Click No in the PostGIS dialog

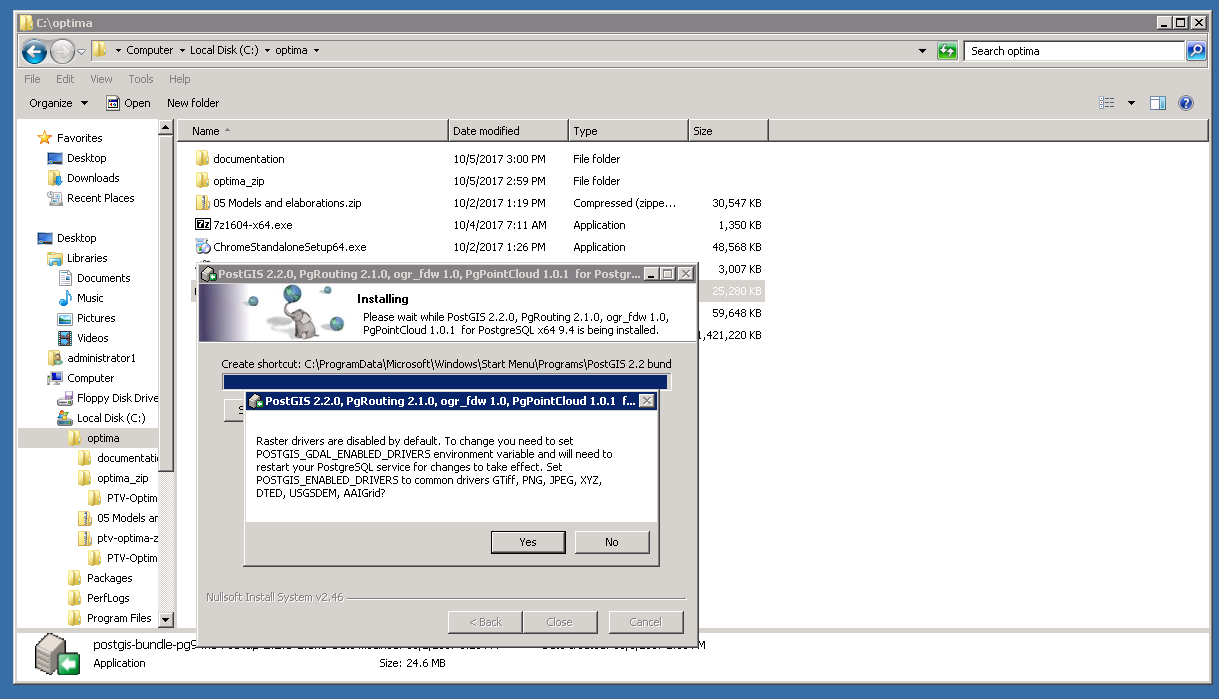pos(611,542)
